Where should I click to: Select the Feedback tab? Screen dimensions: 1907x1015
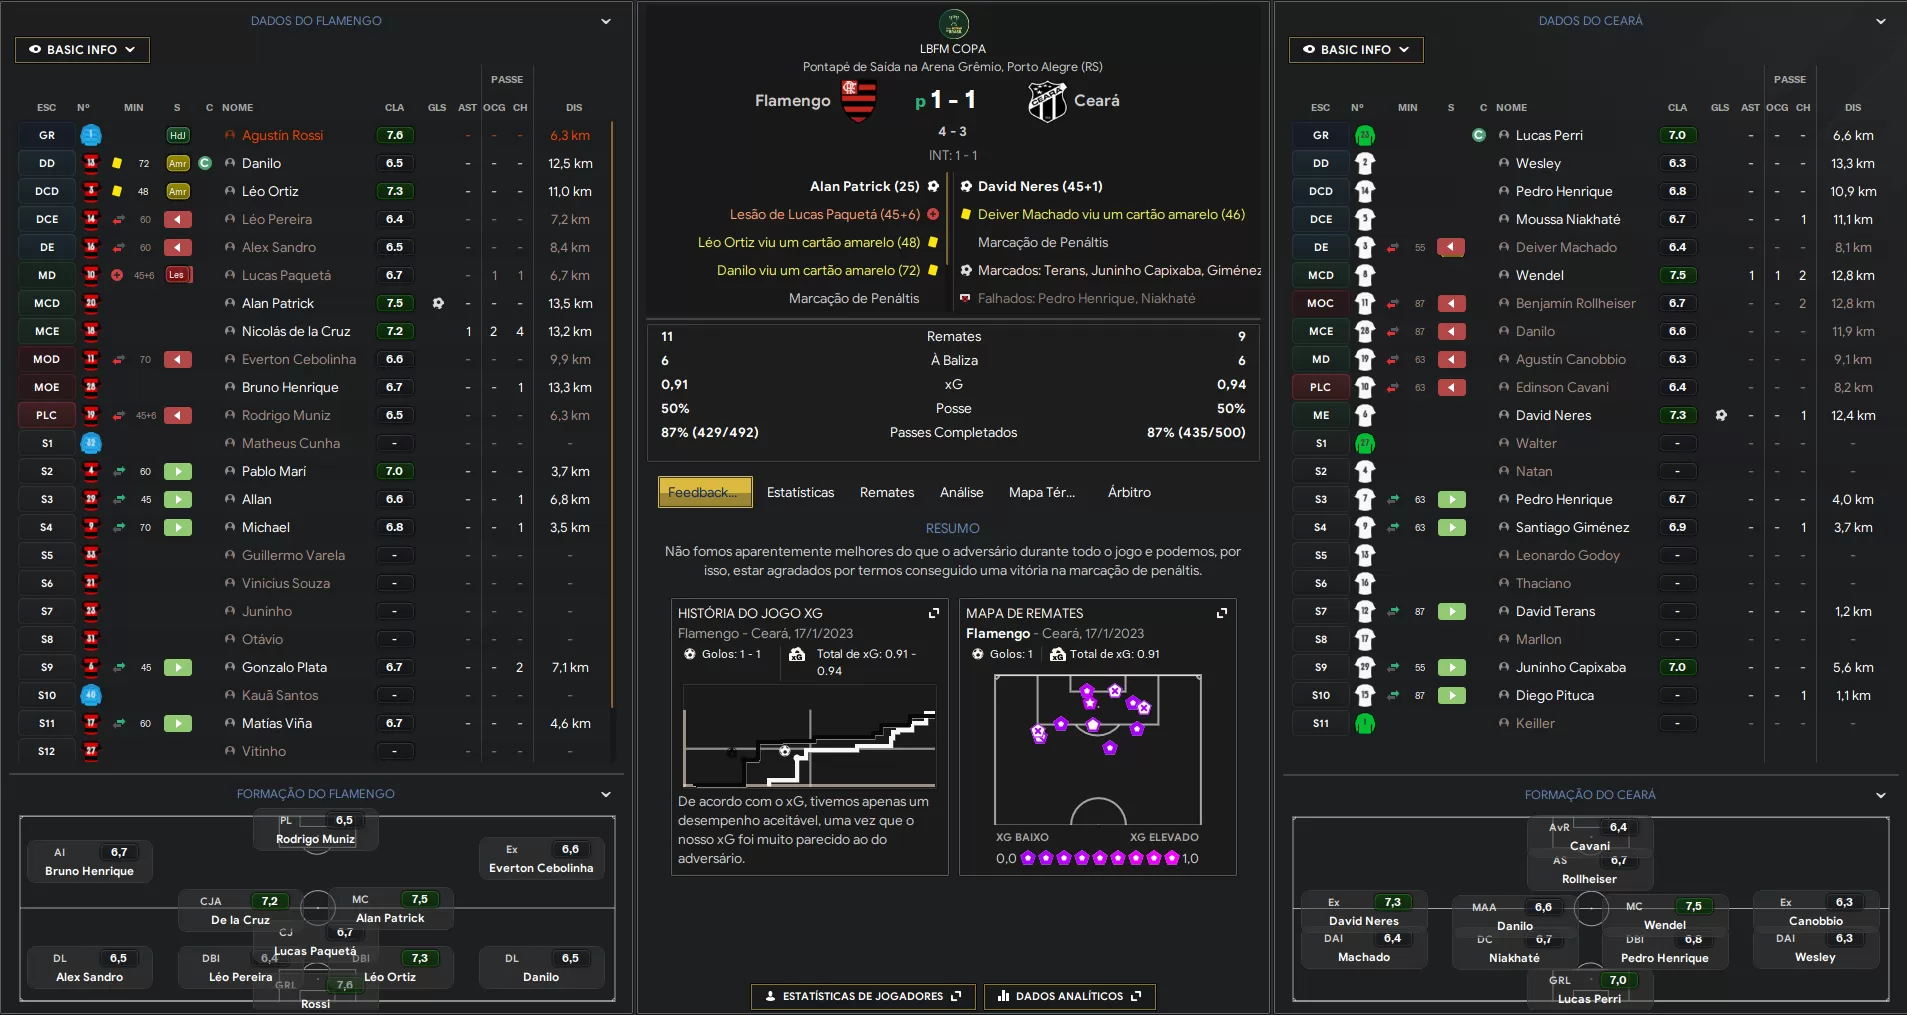pos(705,492)
